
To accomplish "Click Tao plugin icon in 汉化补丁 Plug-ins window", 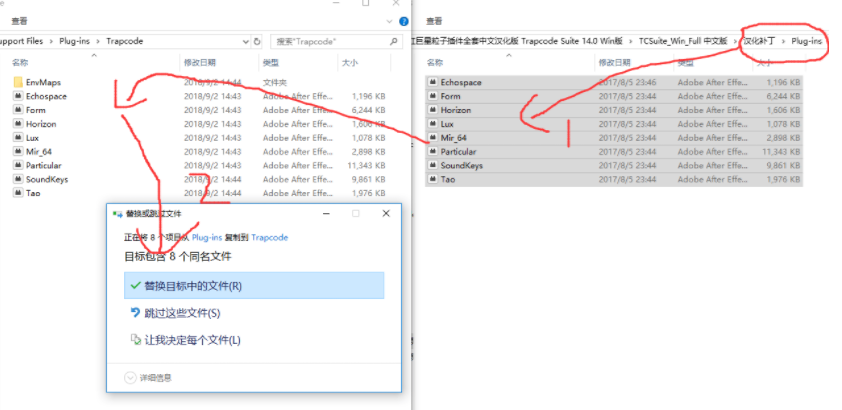I will [432, 179].
